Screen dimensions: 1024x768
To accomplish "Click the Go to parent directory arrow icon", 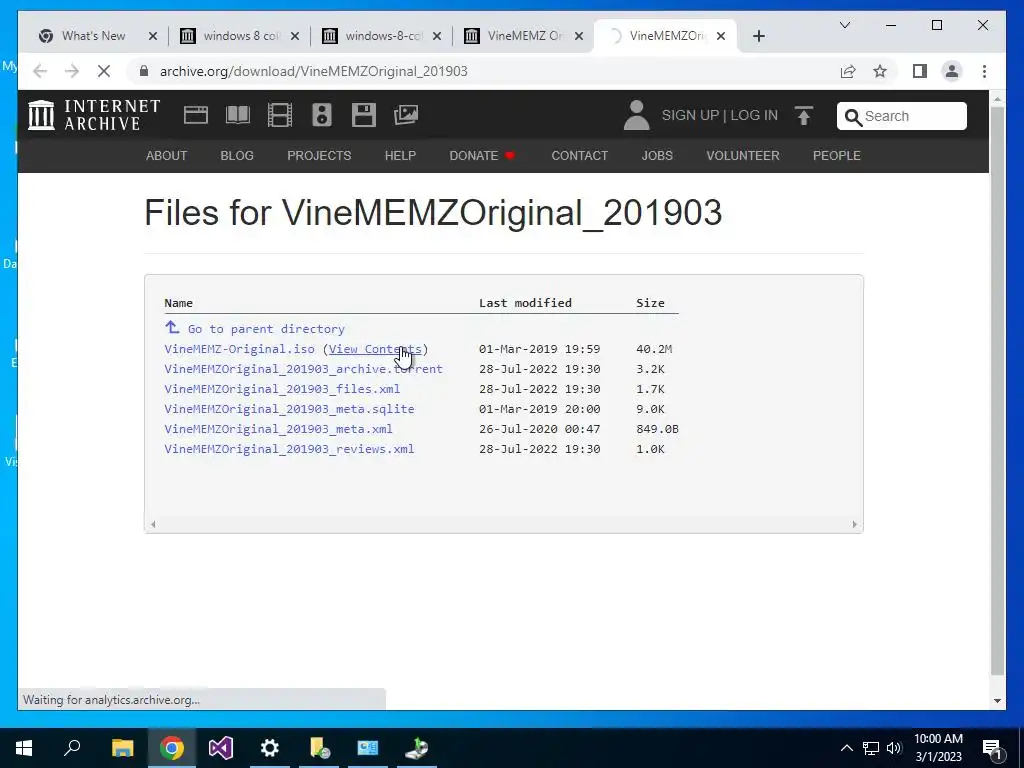I will (172, 327).
